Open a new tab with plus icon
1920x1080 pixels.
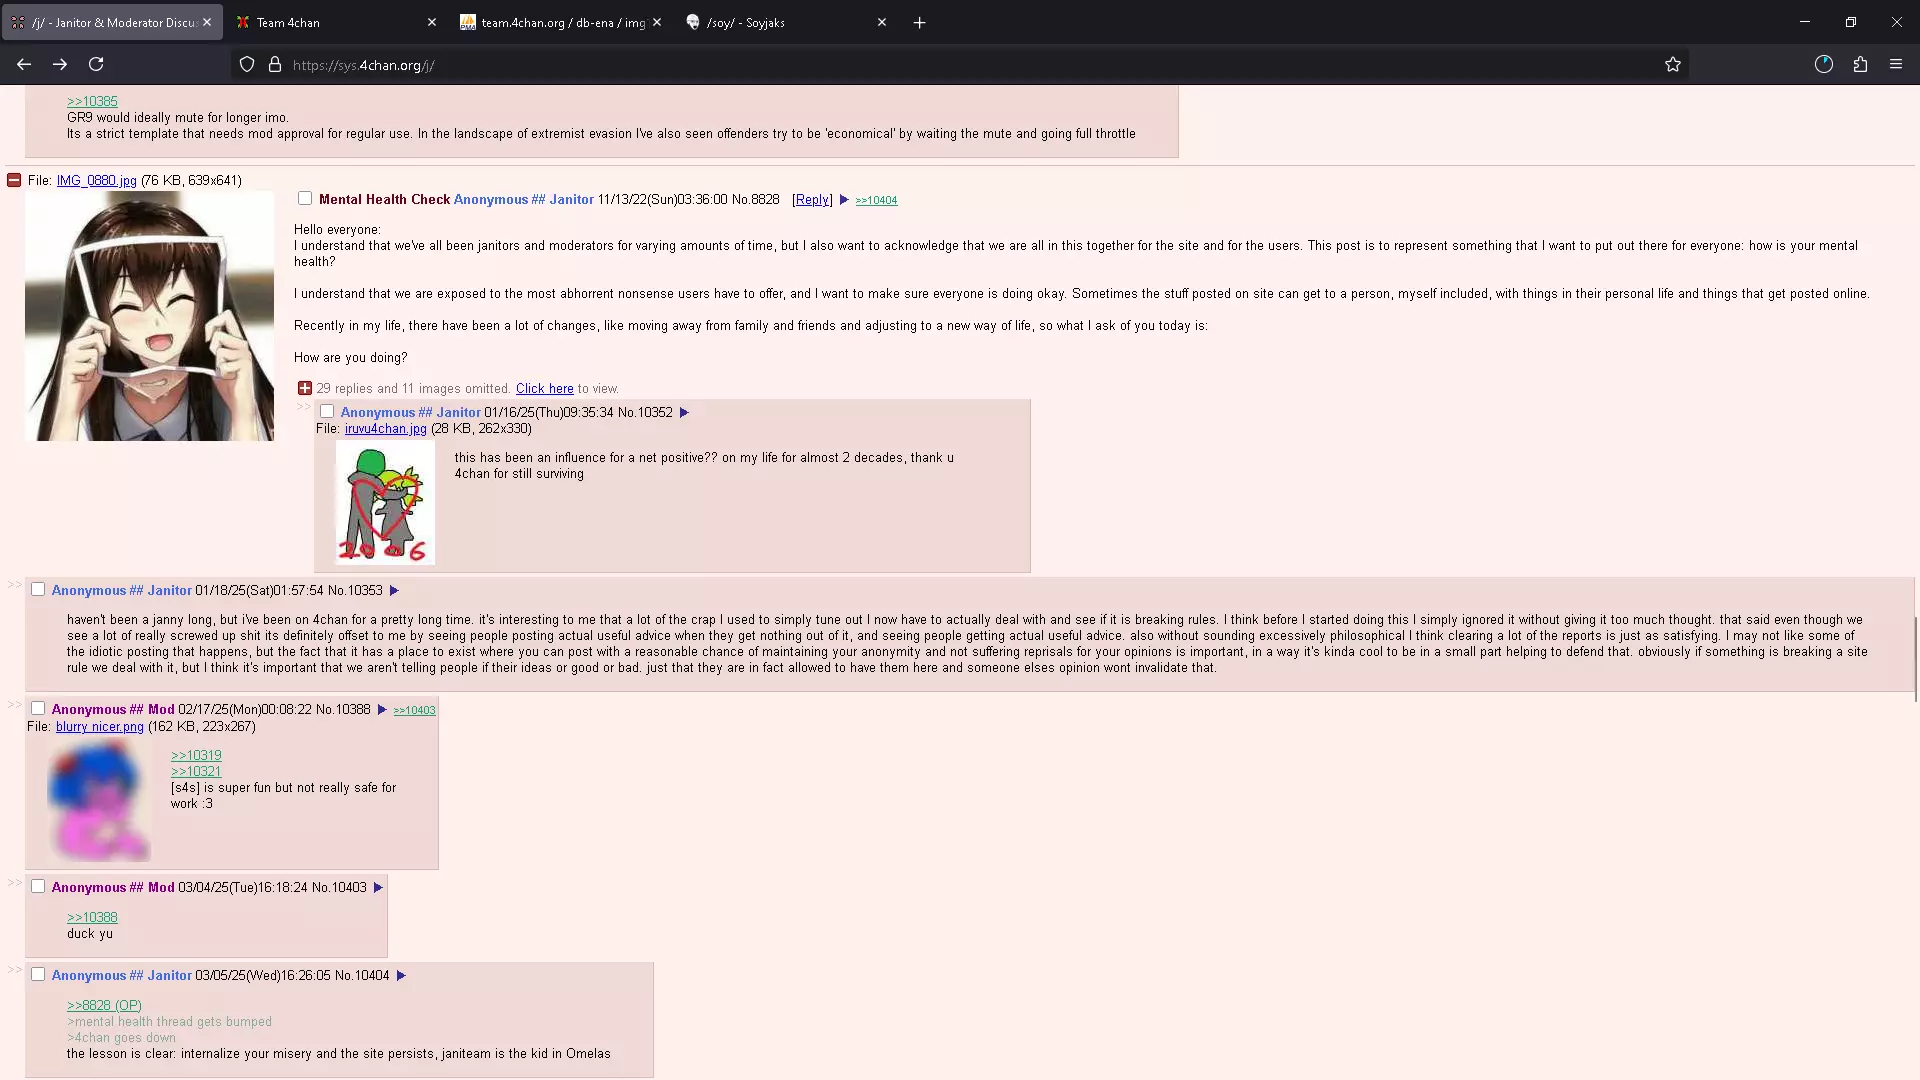click(x=920, y=23)
